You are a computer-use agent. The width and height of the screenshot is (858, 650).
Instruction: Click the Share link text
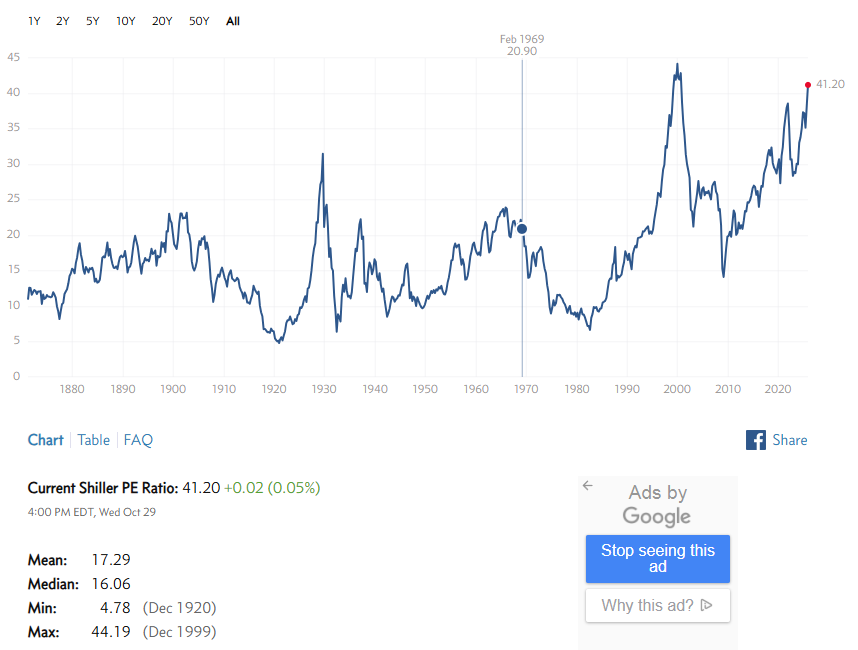point(790,440)
